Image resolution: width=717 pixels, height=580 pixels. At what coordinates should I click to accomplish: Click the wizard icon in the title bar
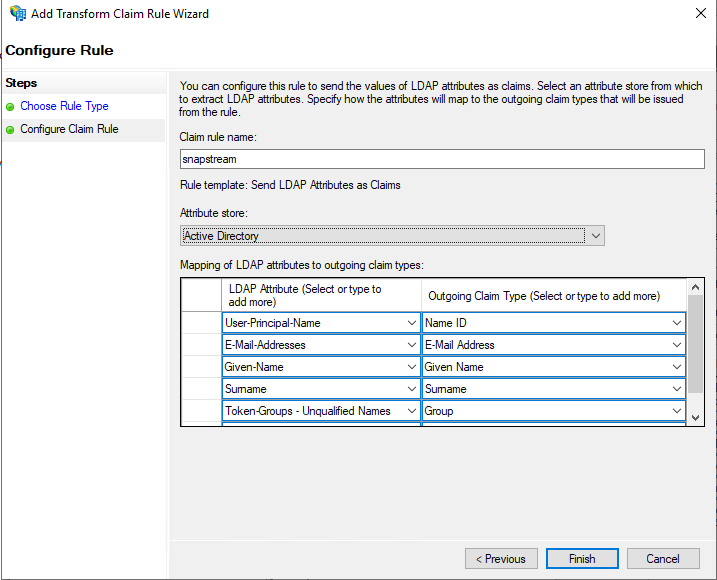click(x=18, y=13)
